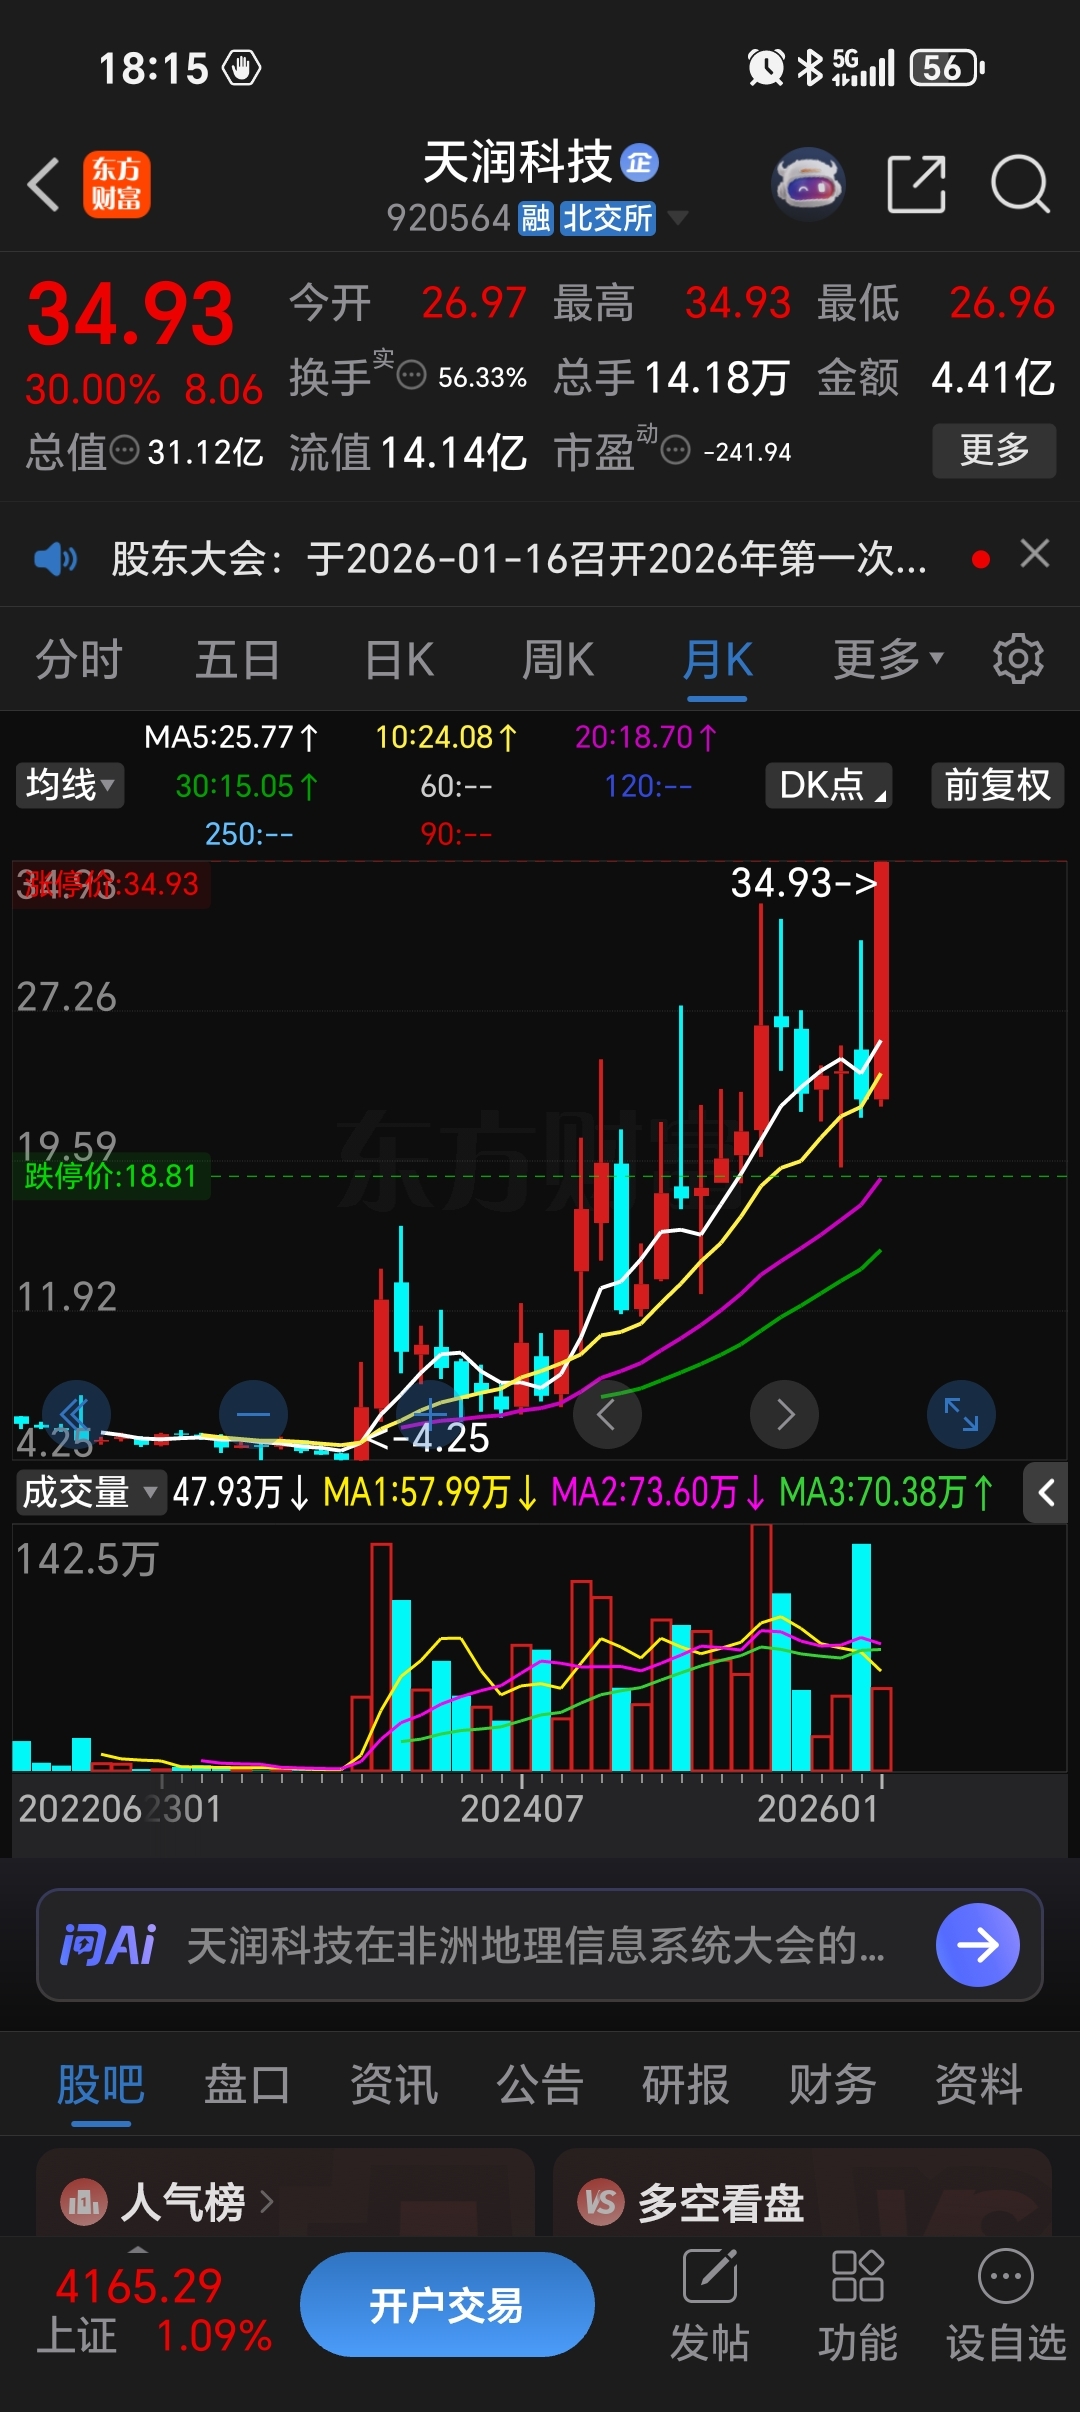Open the search magnifier

pyautogui.click(x=1020, y=185)
